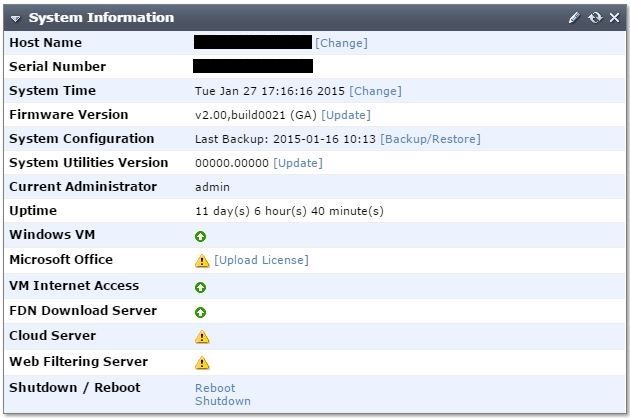Click the edit pencil icon in widget header

(574, 18)
